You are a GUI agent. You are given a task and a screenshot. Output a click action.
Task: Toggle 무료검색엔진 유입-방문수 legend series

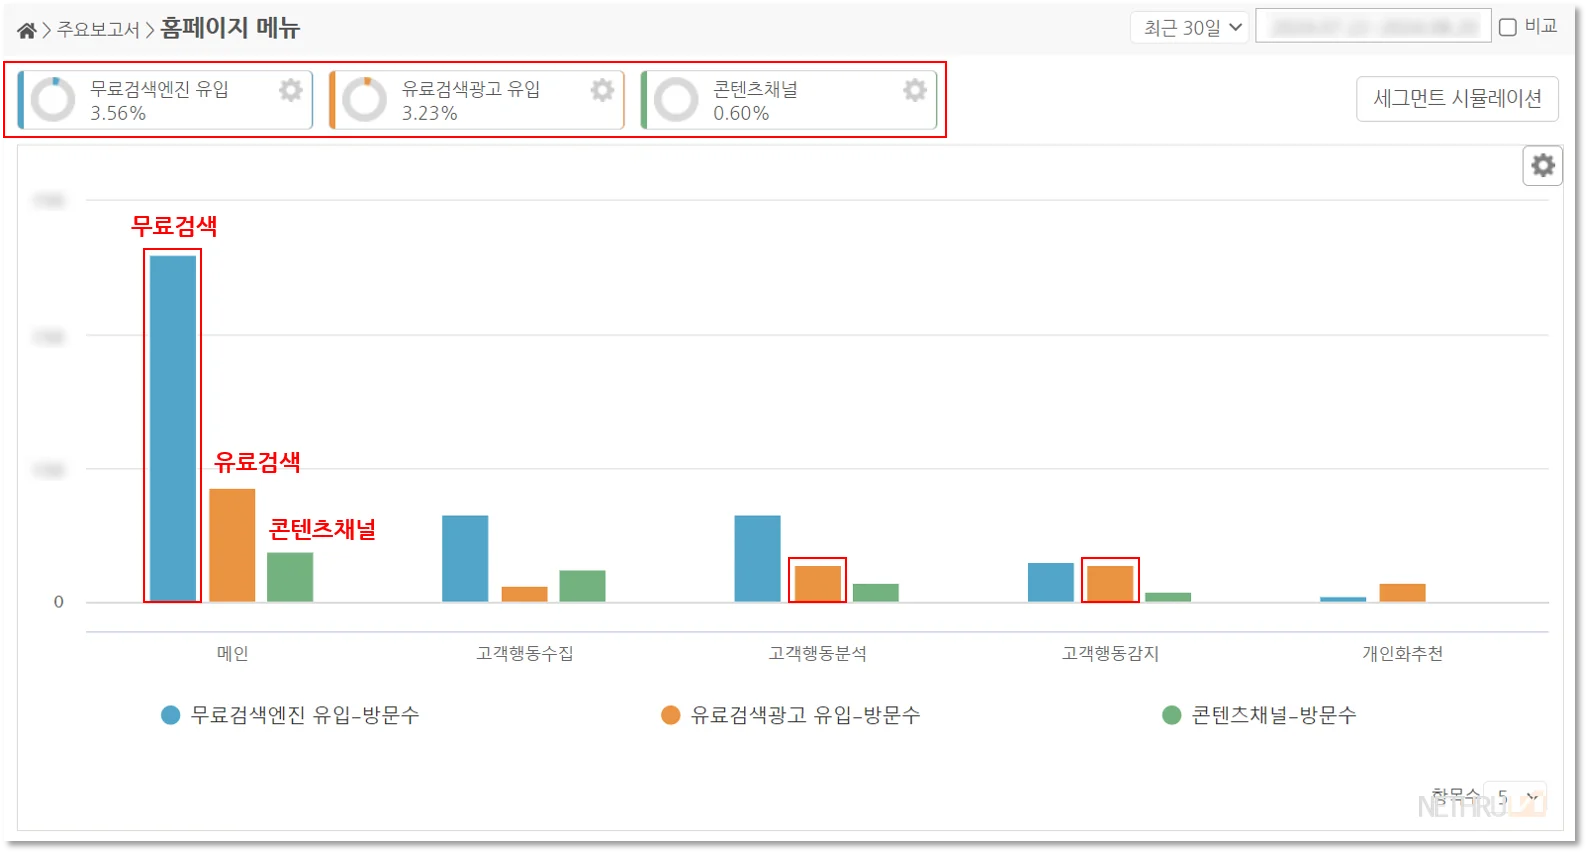[290, 715]
